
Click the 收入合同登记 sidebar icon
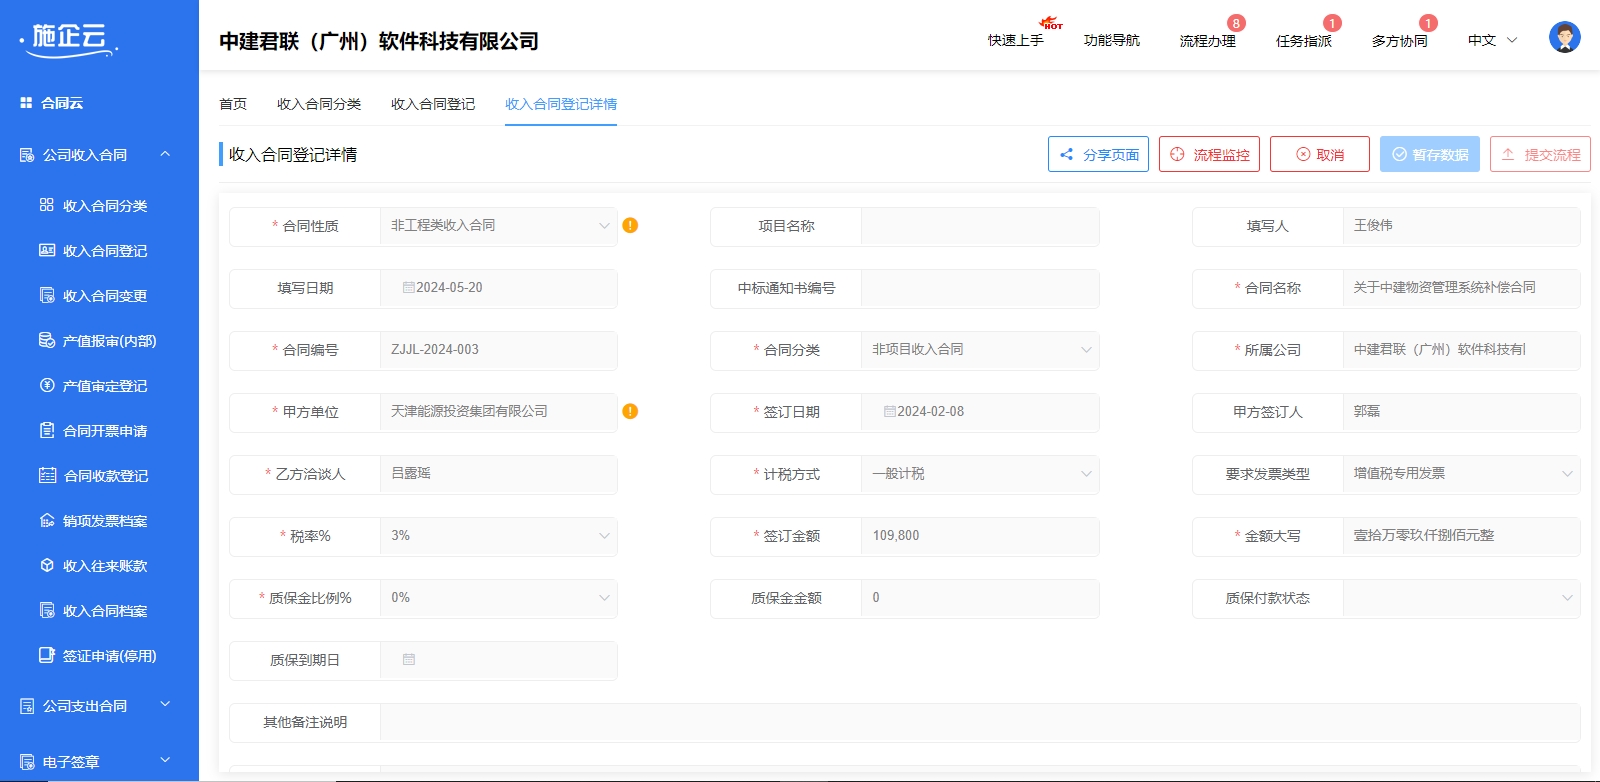point(47,250)
